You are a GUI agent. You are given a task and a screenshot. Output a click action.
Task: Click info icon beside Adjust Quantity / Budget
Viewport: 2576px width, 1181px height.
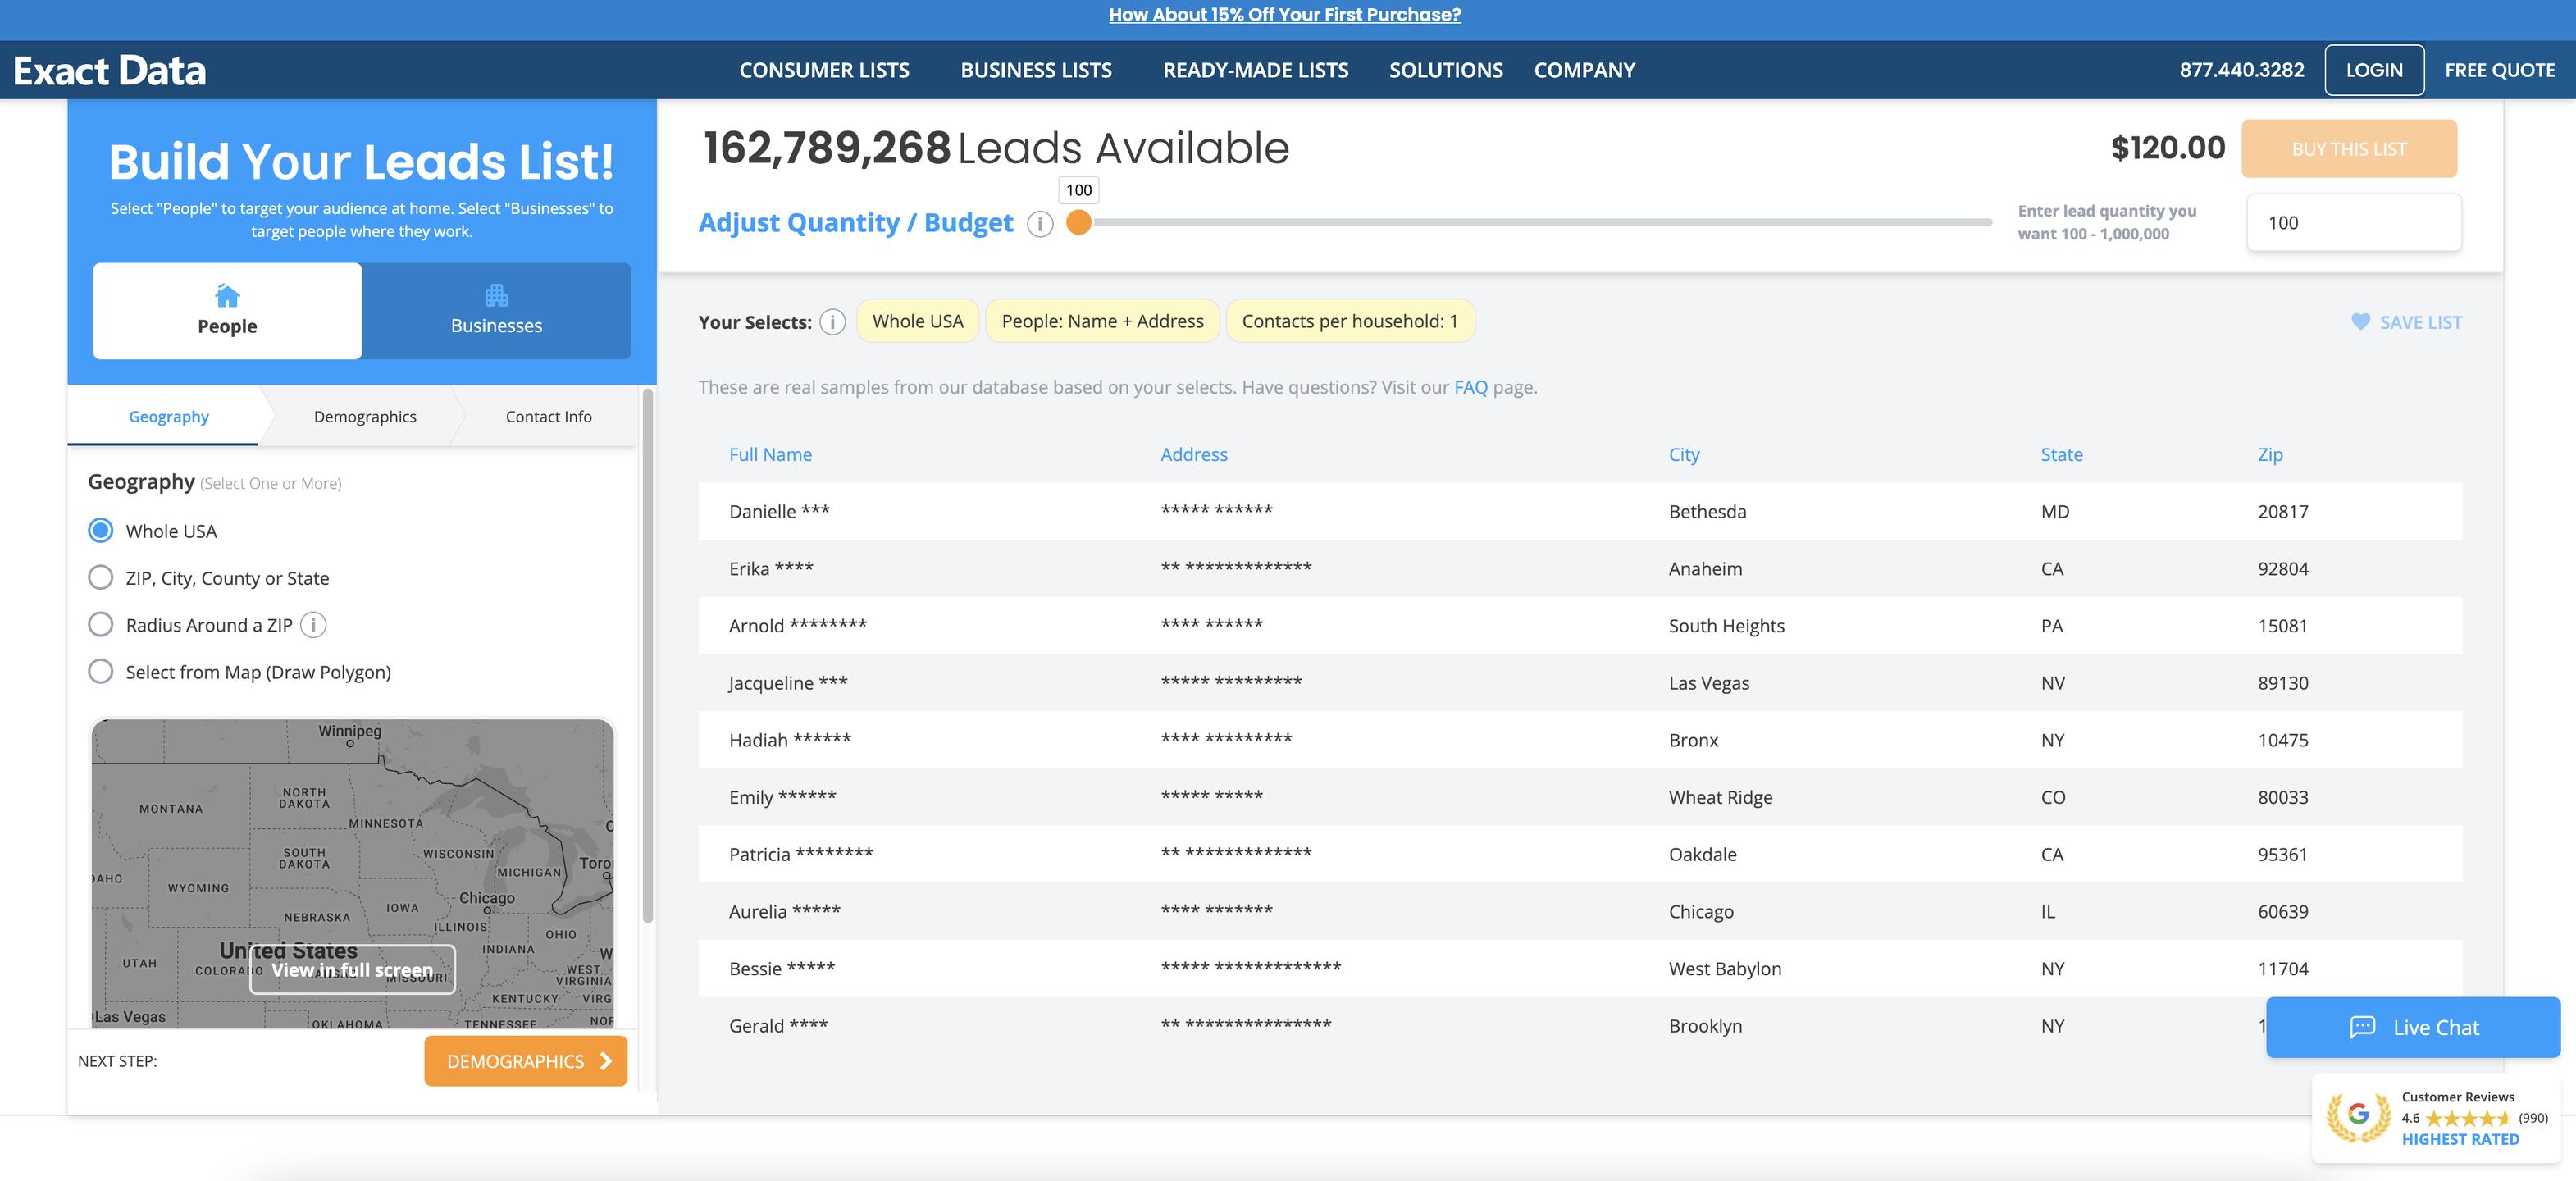[1040, 224]
